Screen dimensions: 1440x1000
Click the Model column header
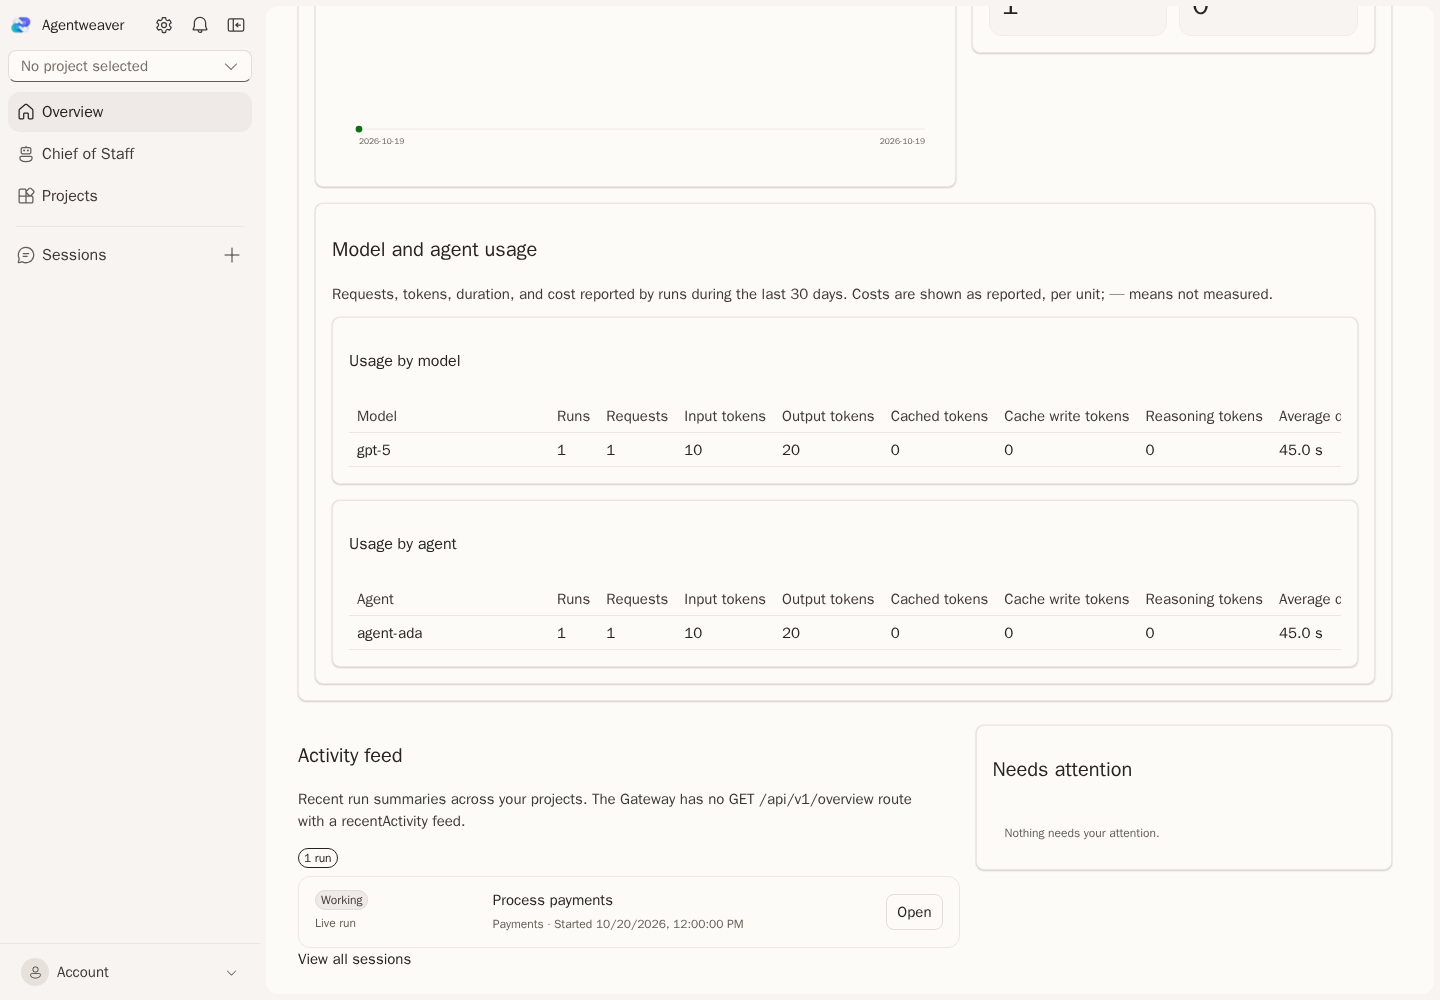click(x=377, y=416)
